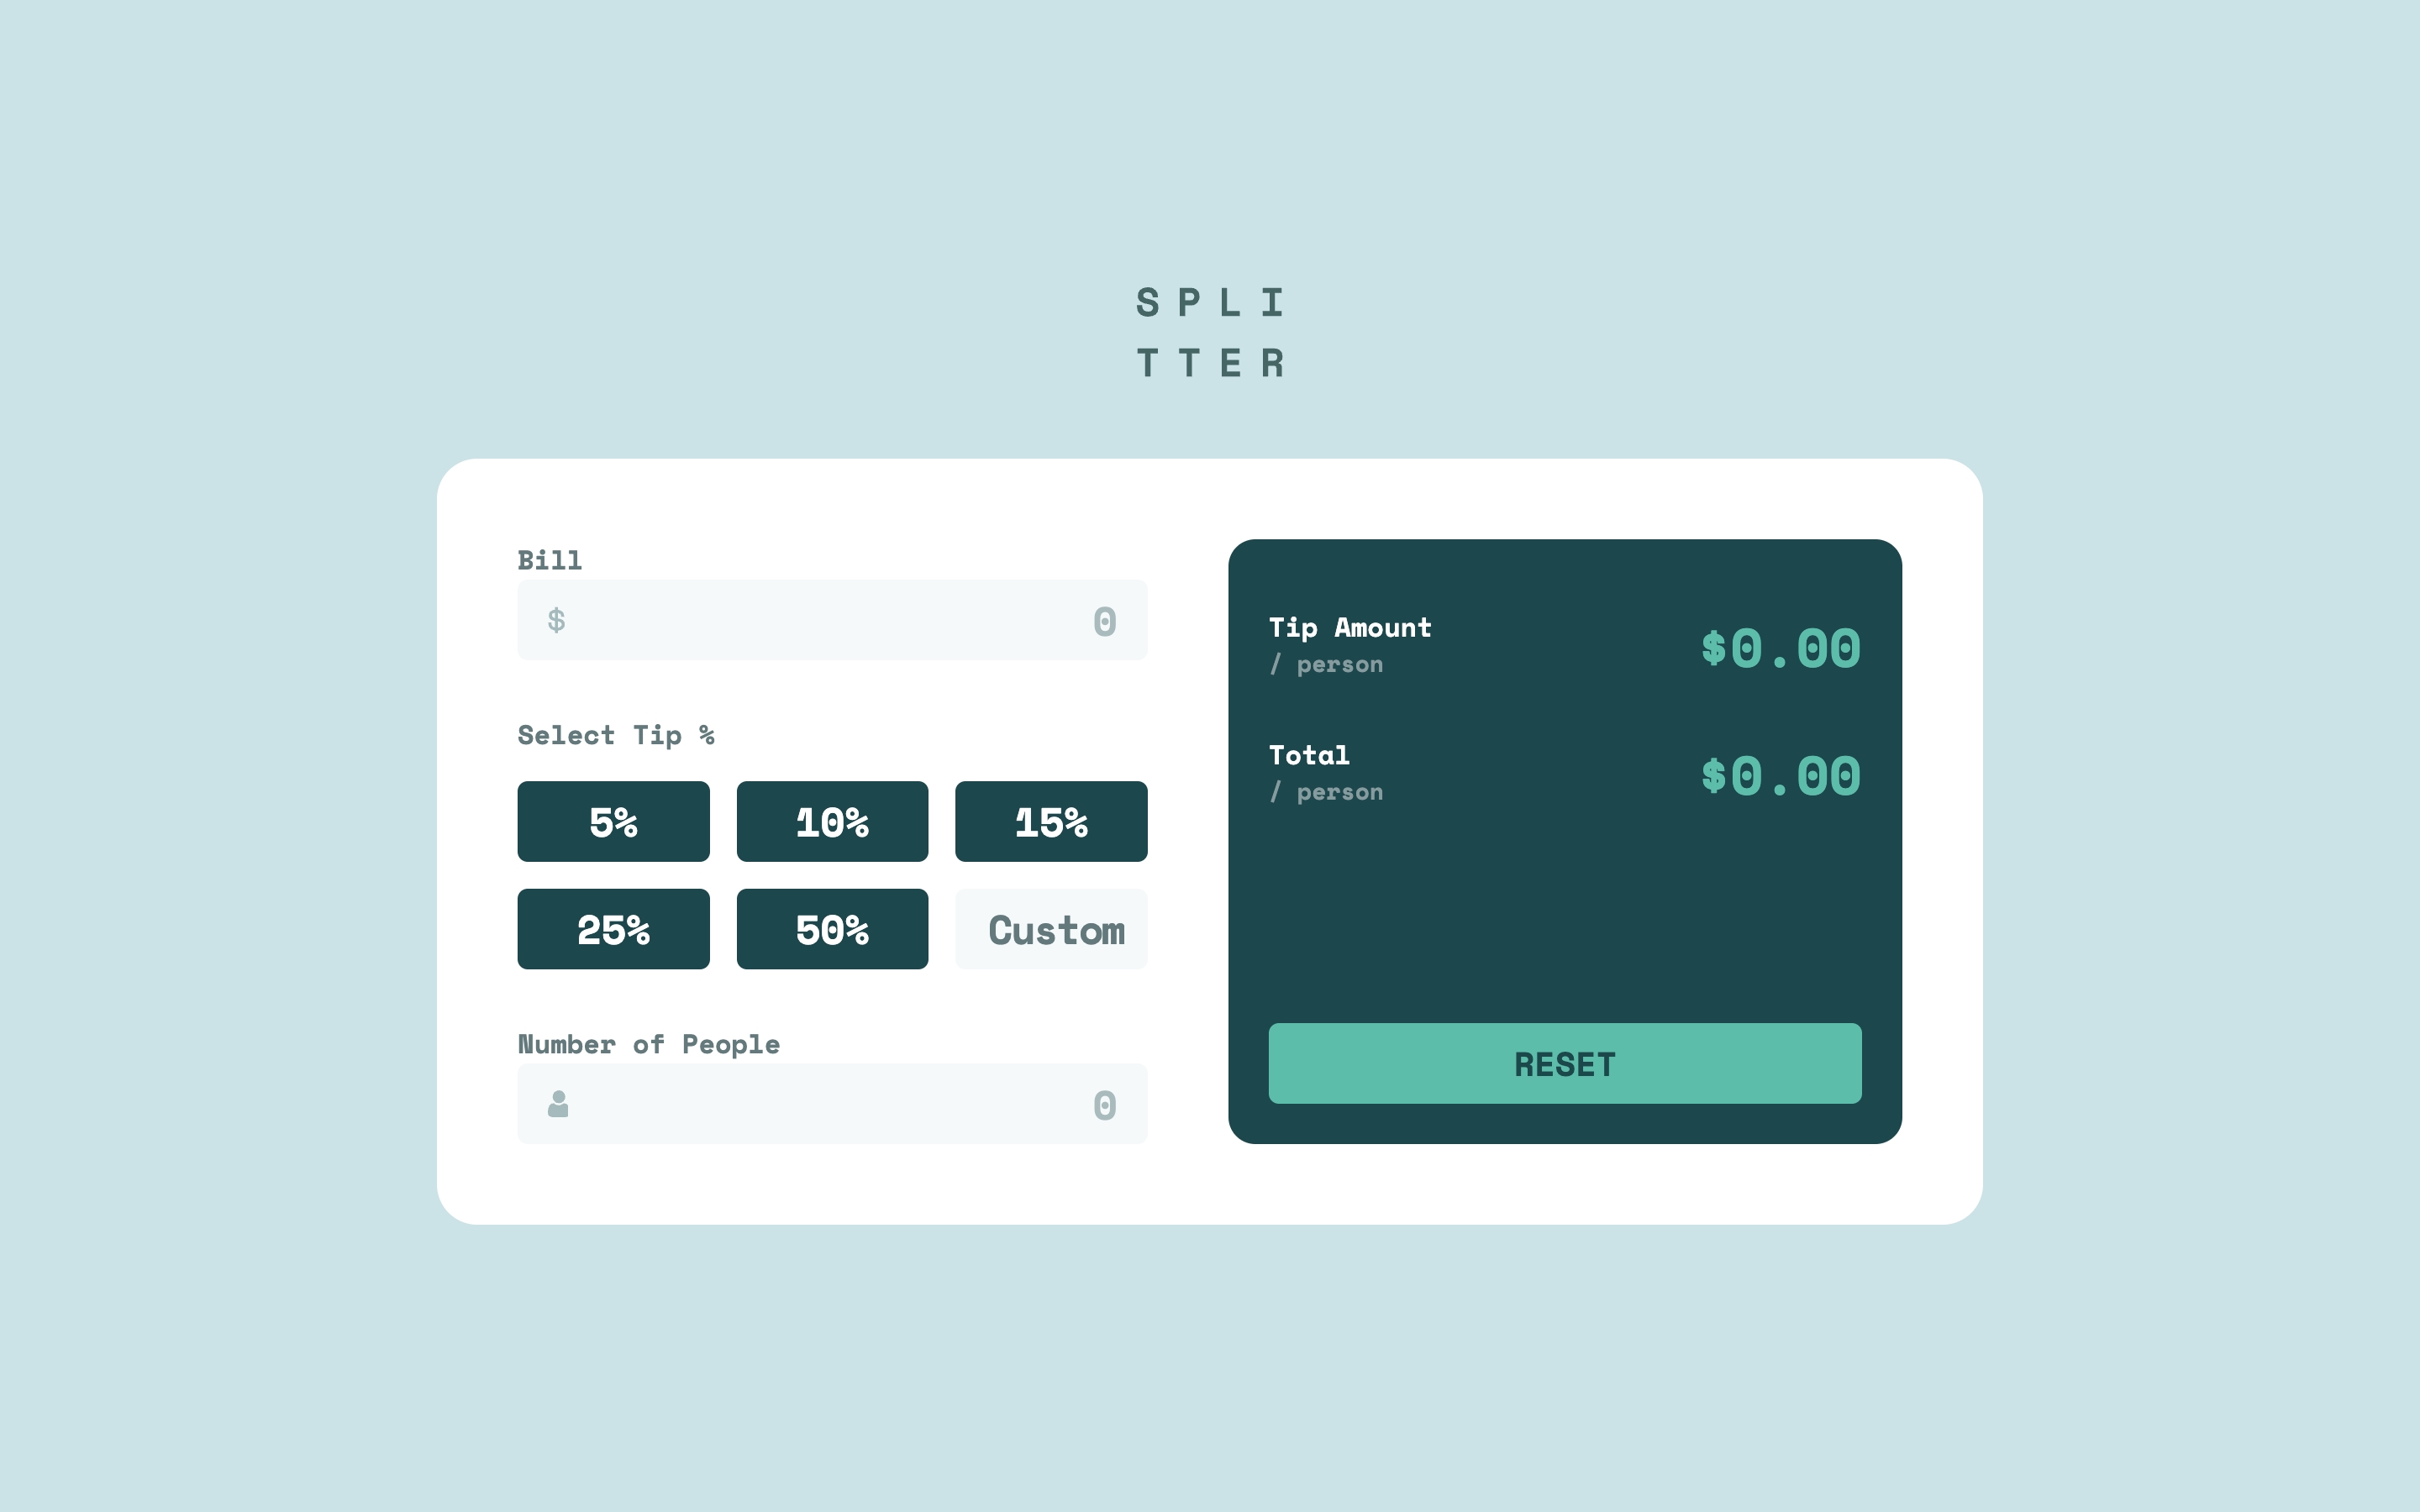2420x1512 pixels.
Task: Select the 10% tip button
Action: [833, 821]
